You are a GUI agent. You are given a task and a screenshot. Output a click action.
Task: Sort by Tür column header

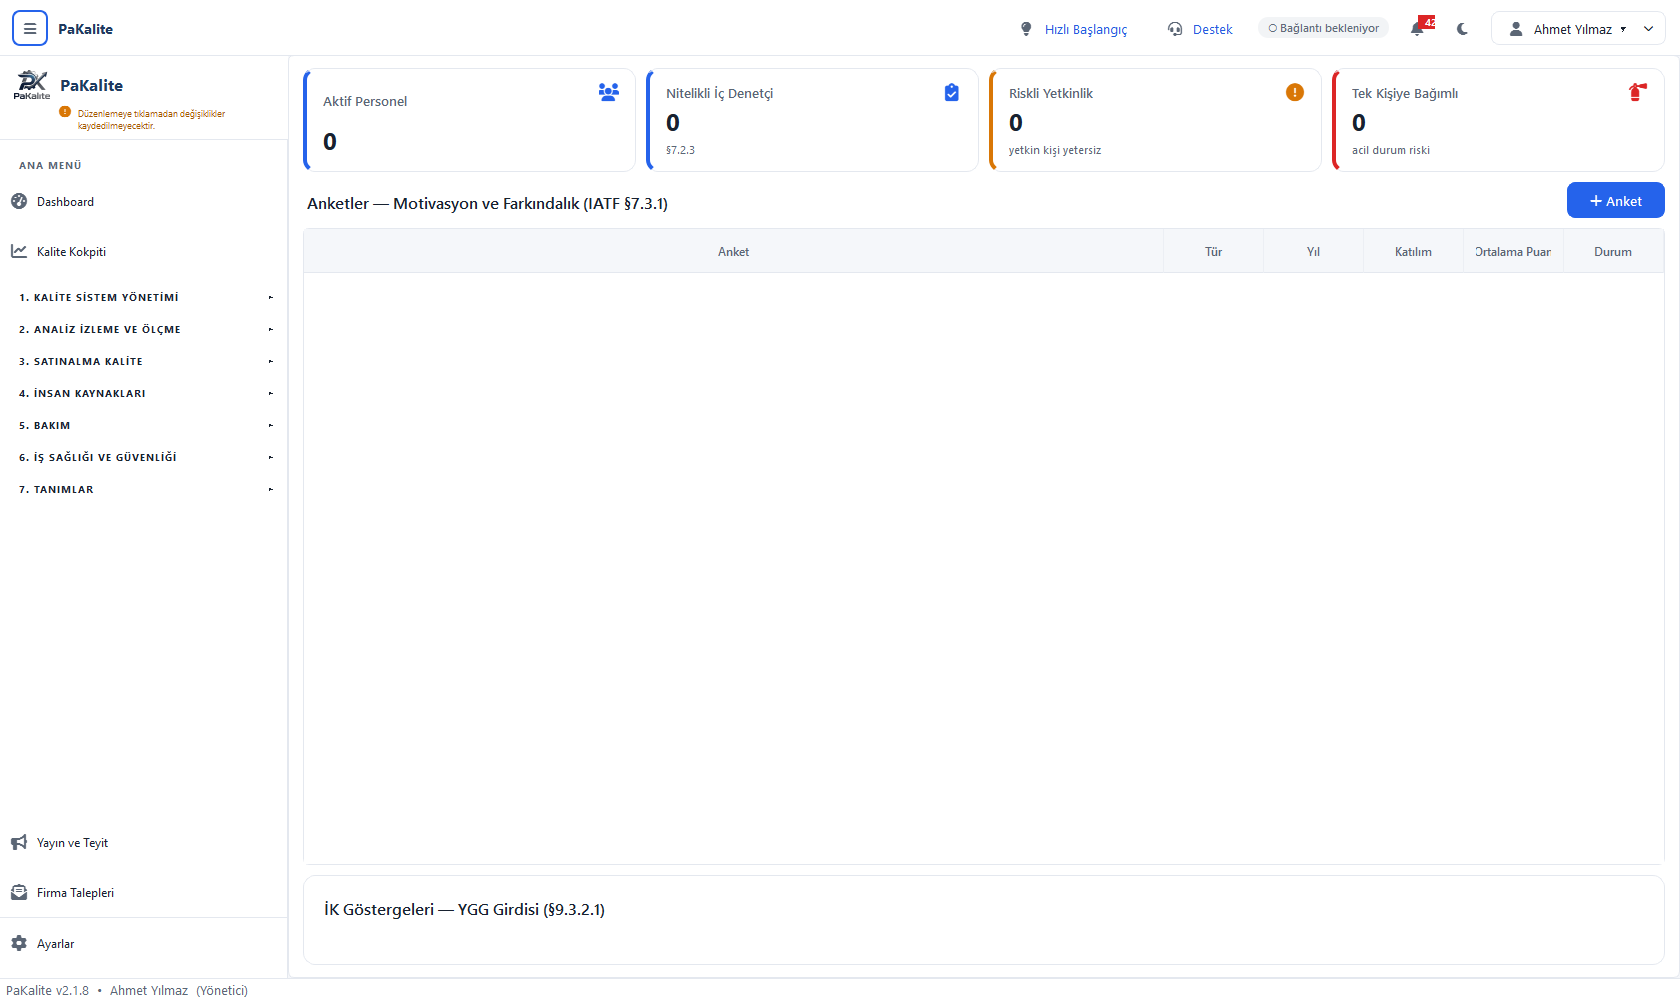tap(1213, 251)
